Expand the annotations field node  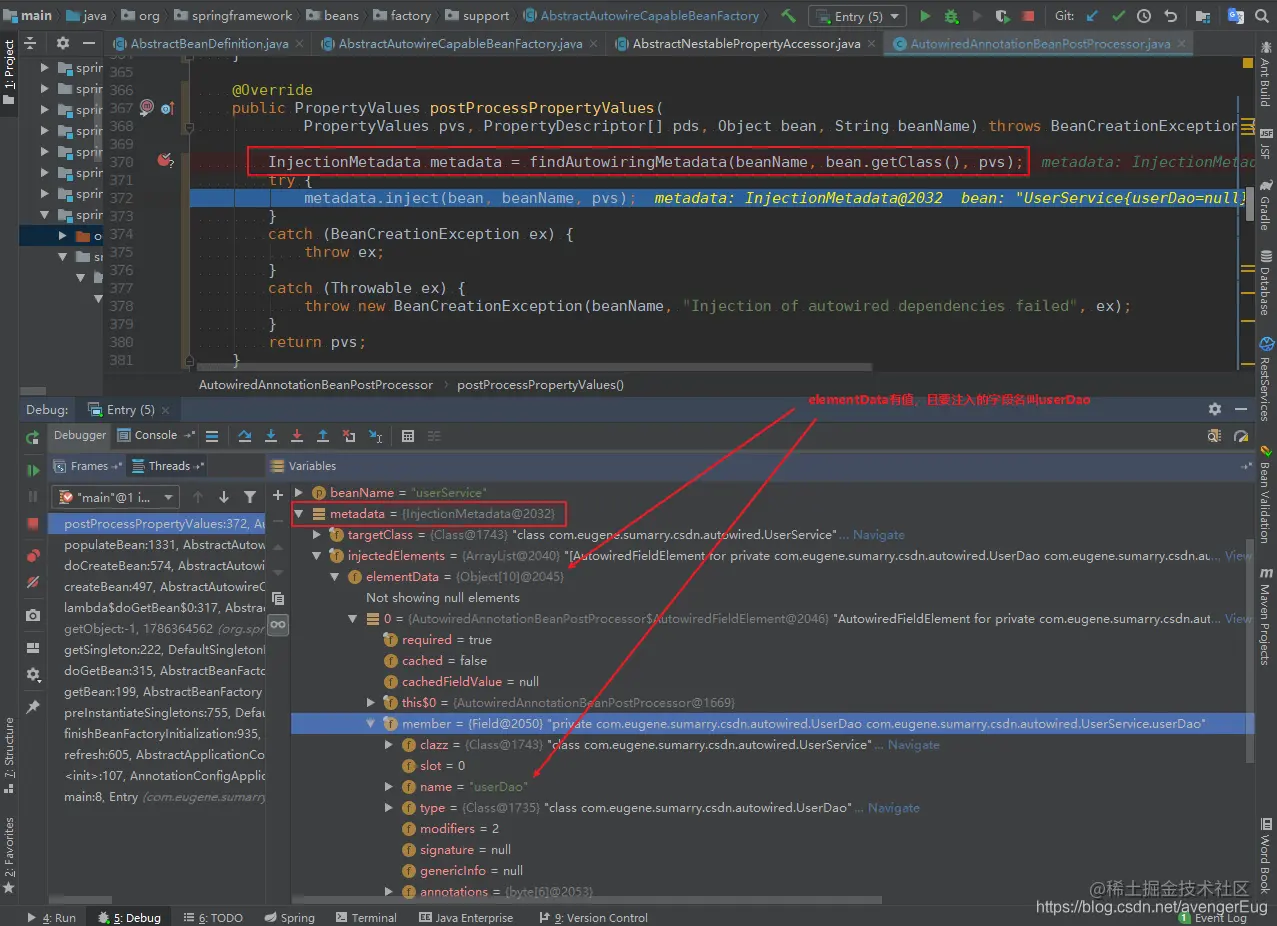tap(389, 892)
